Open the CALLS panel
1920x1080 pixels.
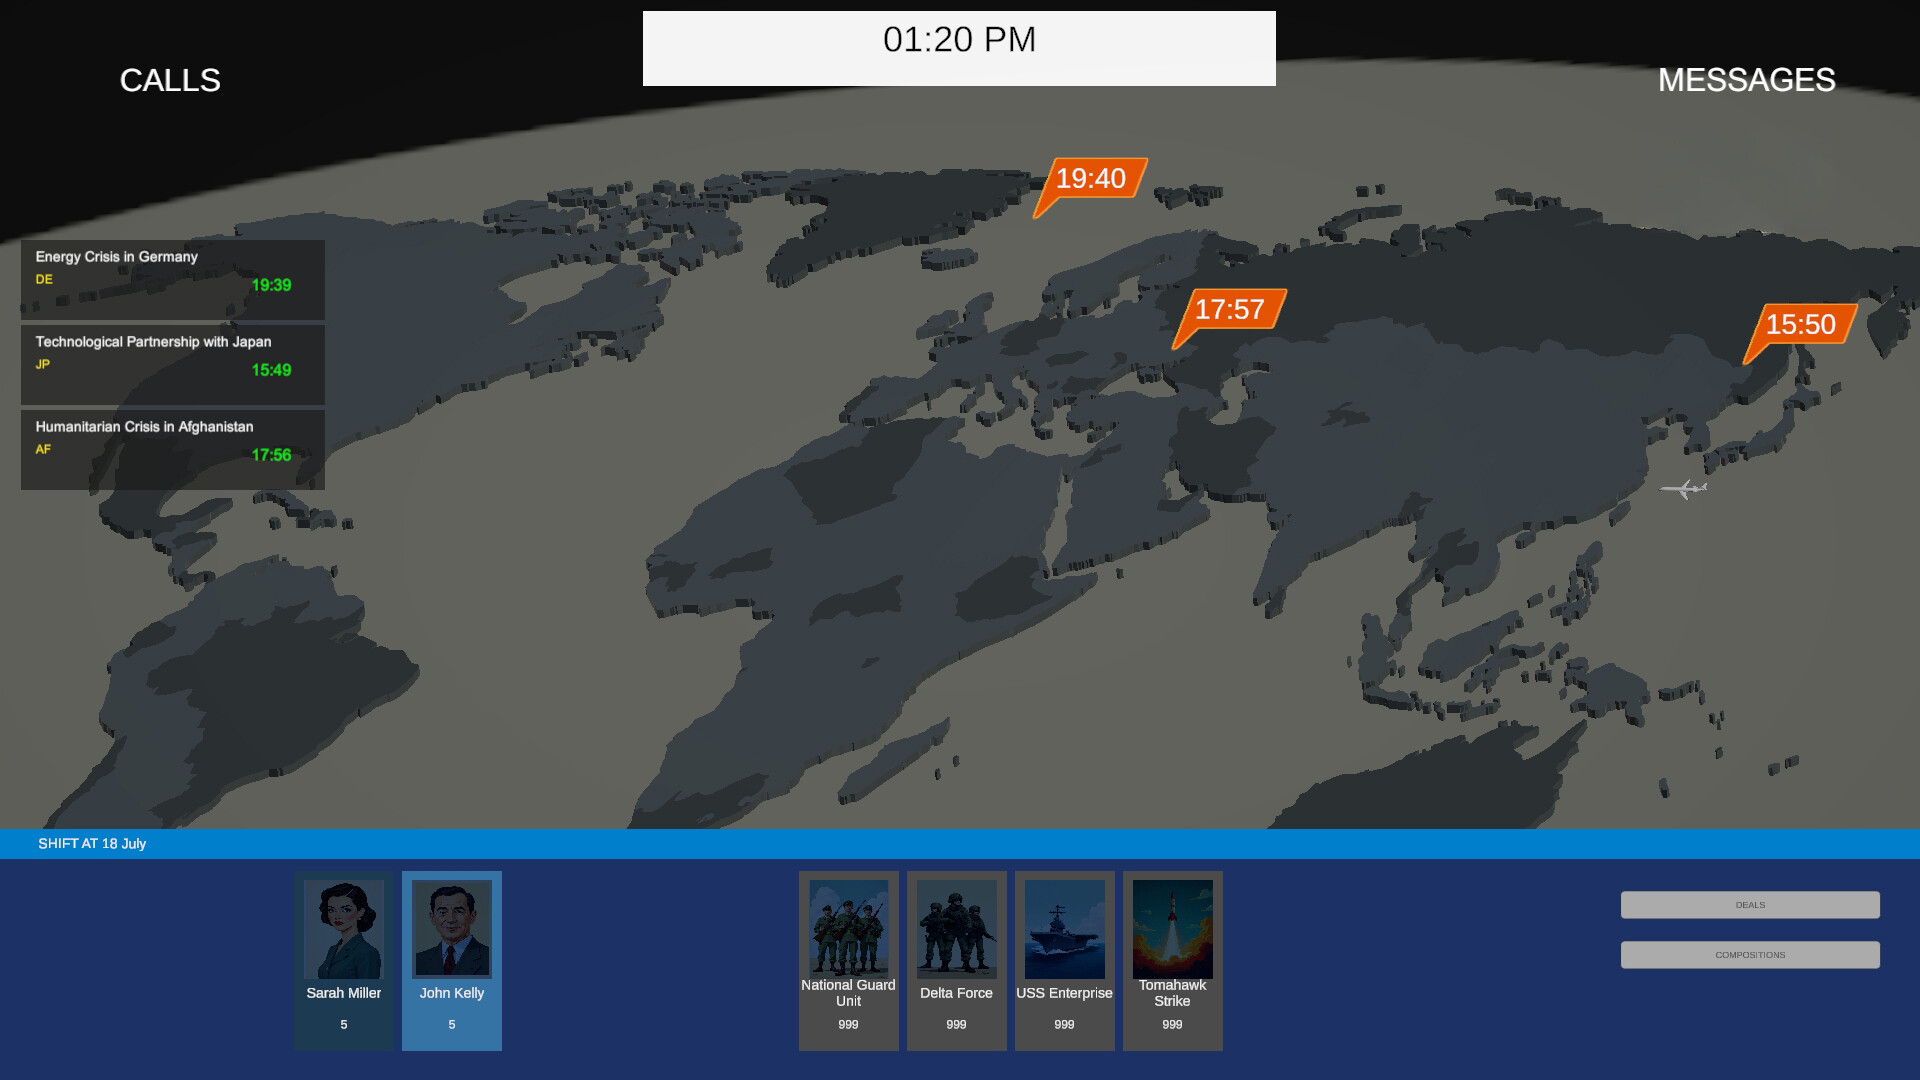point(169,80)
